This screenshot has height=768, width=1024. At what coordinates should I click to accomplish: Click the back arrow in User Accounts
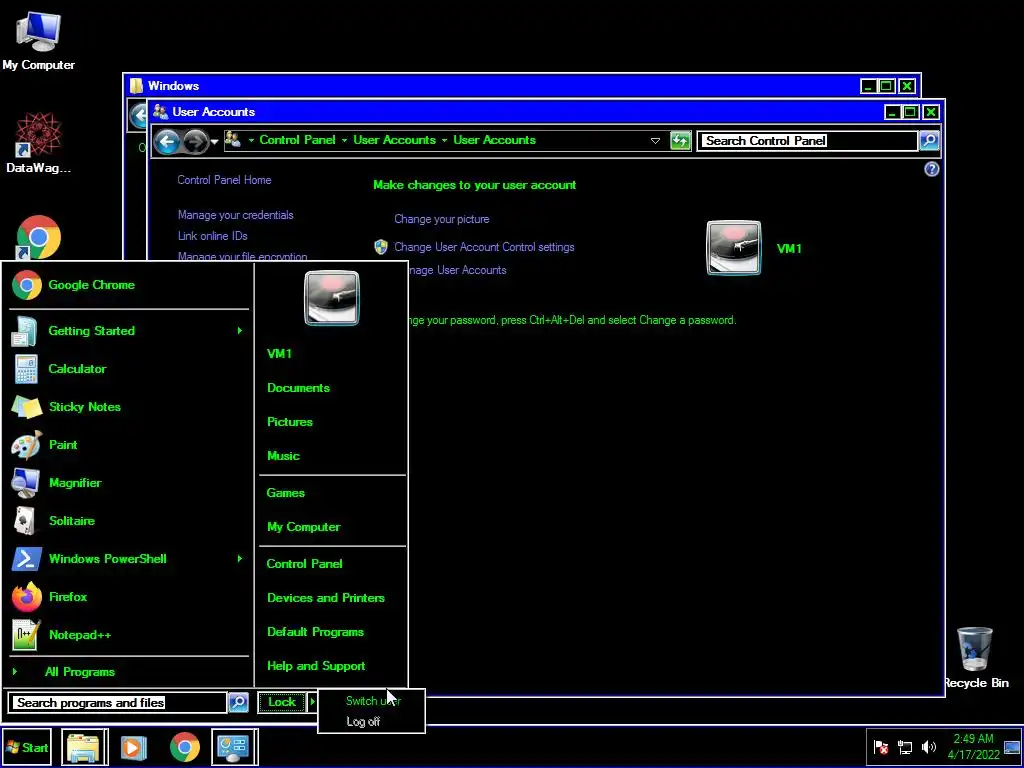click(168, 141)
